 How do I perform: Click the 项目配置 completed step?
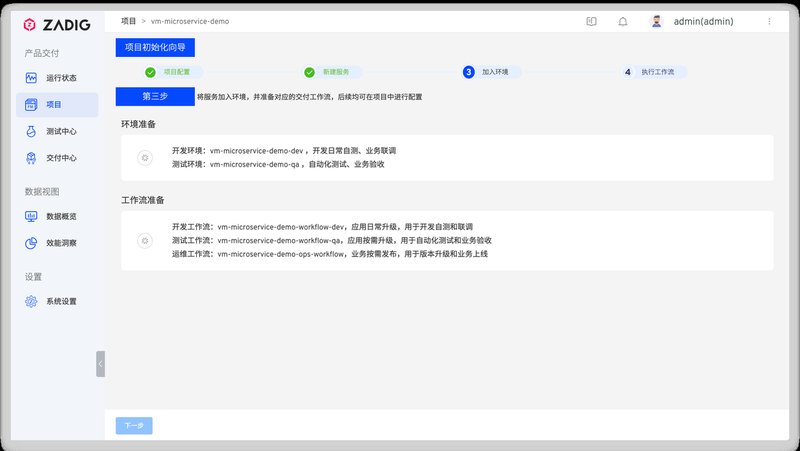coord(175,72)
